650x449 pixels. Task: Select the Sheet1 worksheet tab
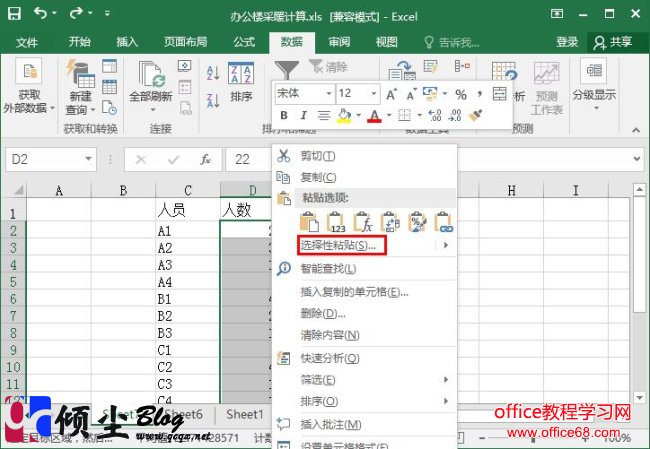pos(245,414)
